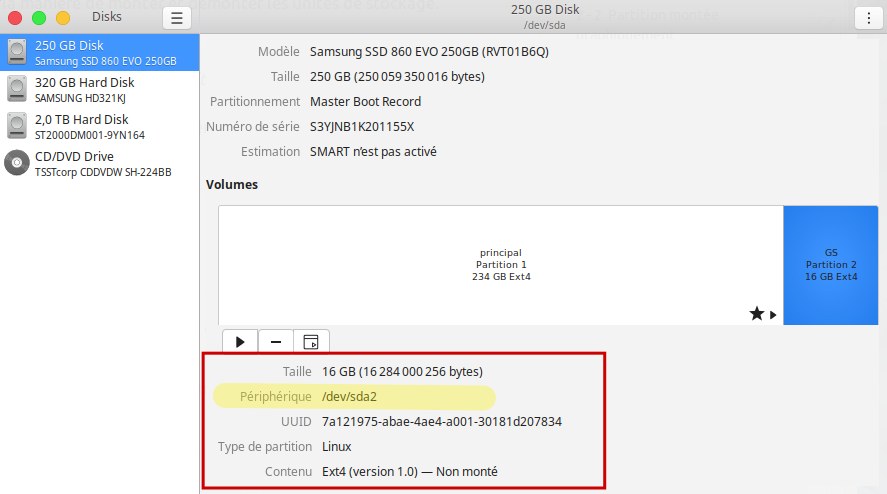887x494 pixels.
Task: Click the star icon in Partition 1
Action: click(757, 314)
